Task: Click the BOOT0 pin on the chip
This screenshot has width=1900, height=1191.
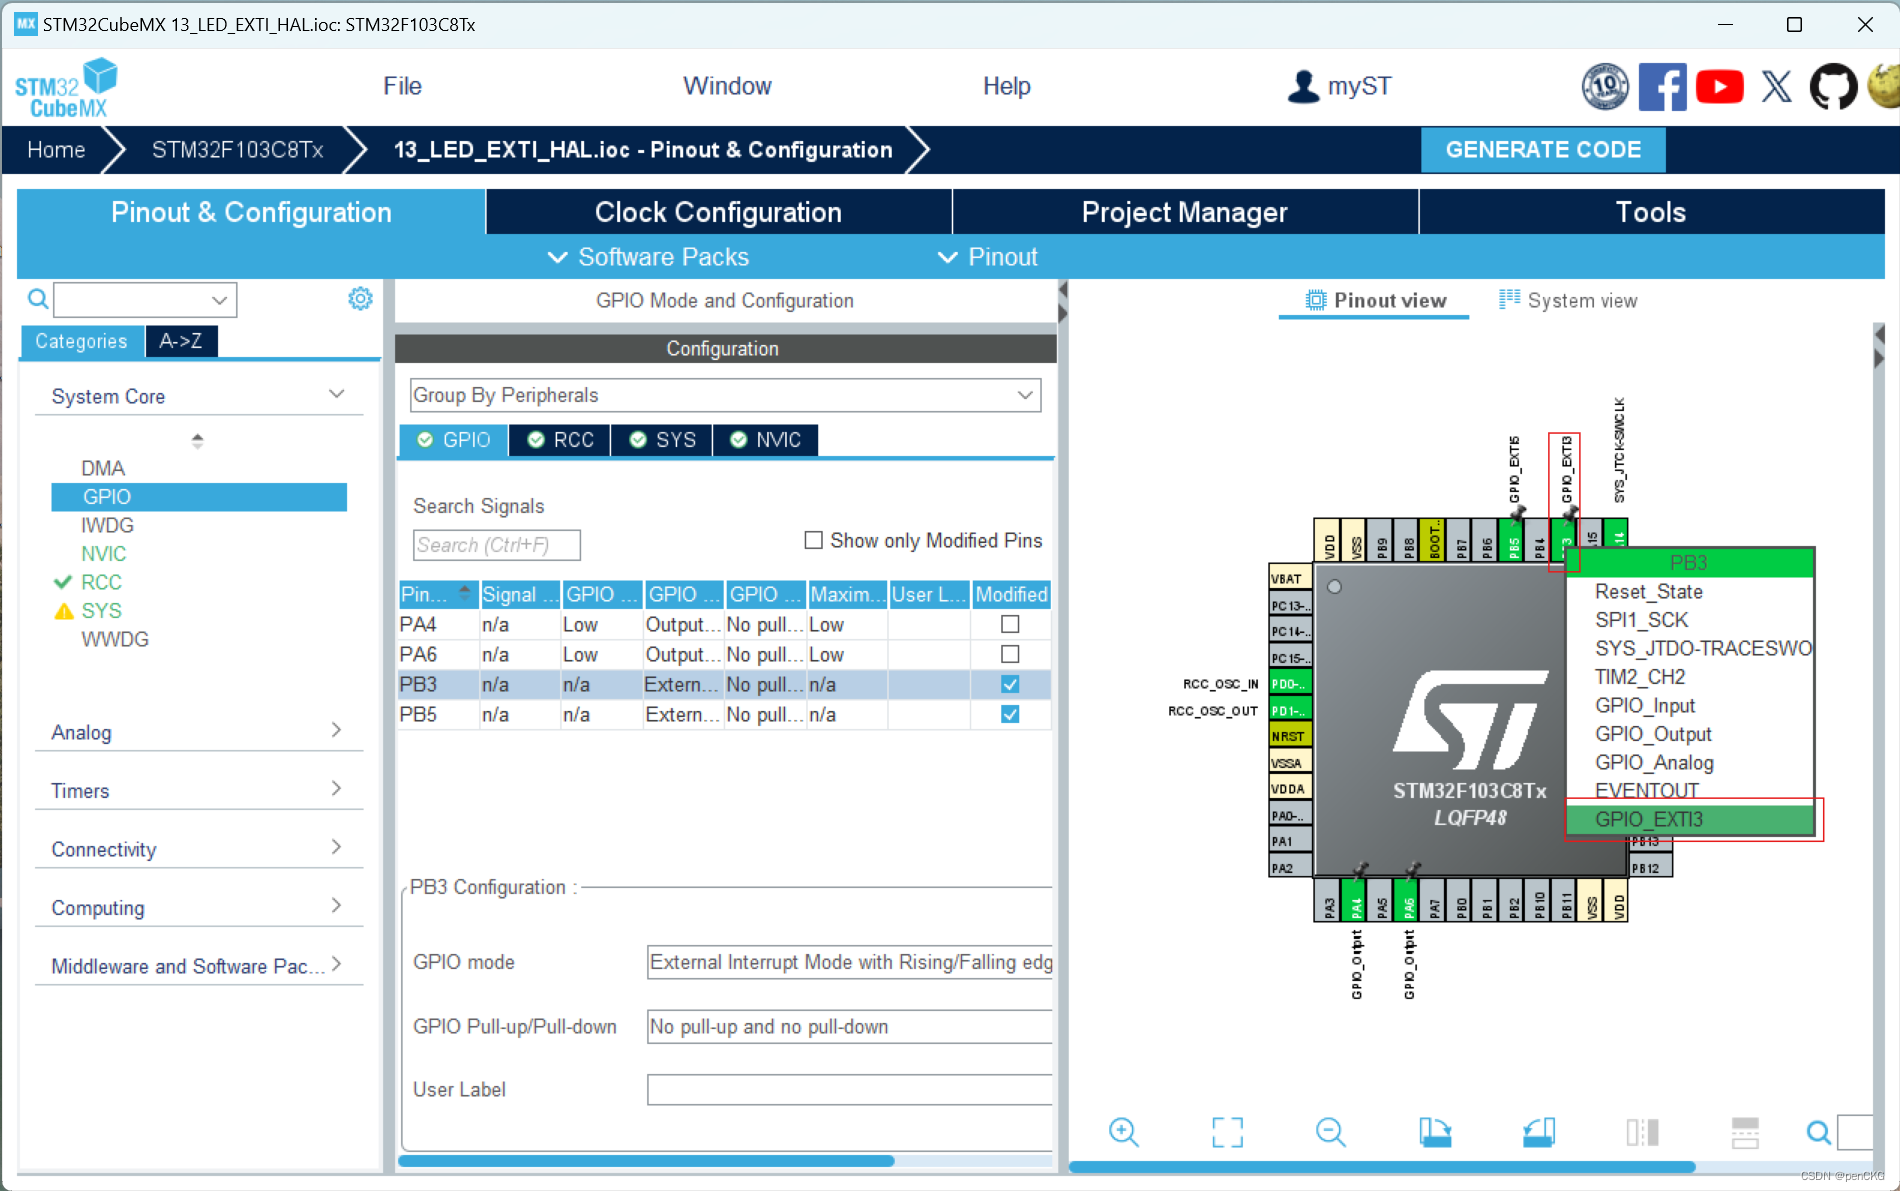Action: (1435, 539)
